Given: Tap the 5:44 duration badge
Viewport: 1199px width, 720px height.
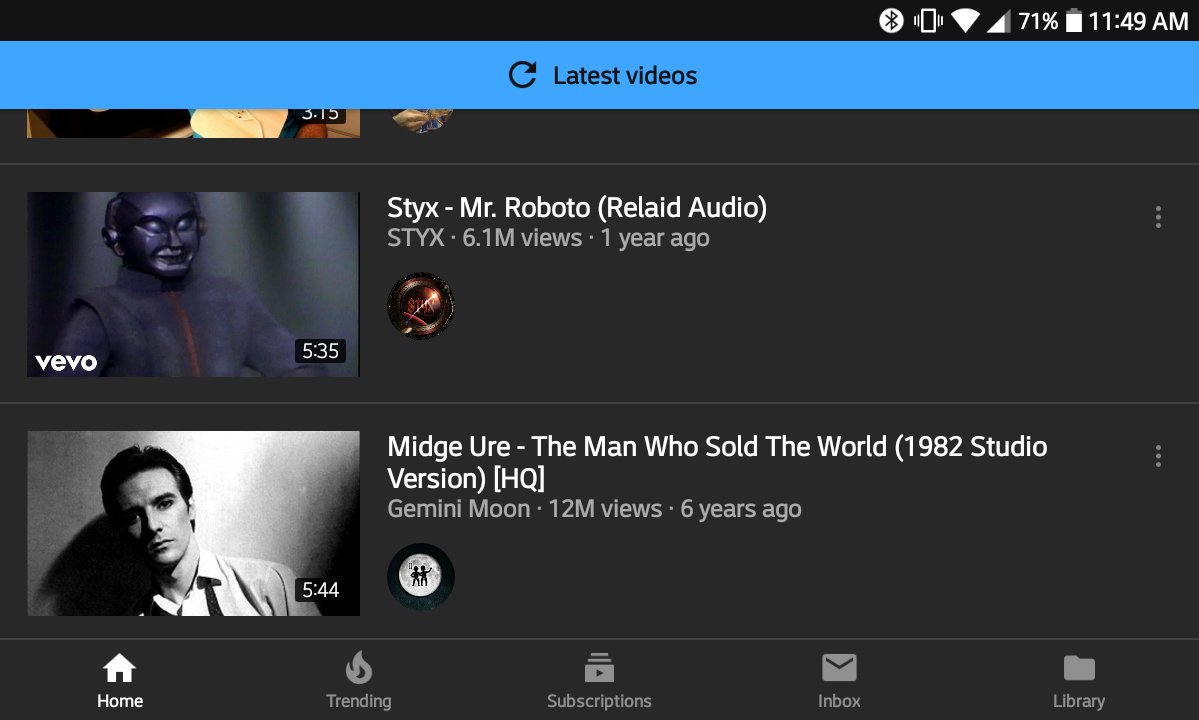Looking at the screenshot, I should (x=320, y=590).
